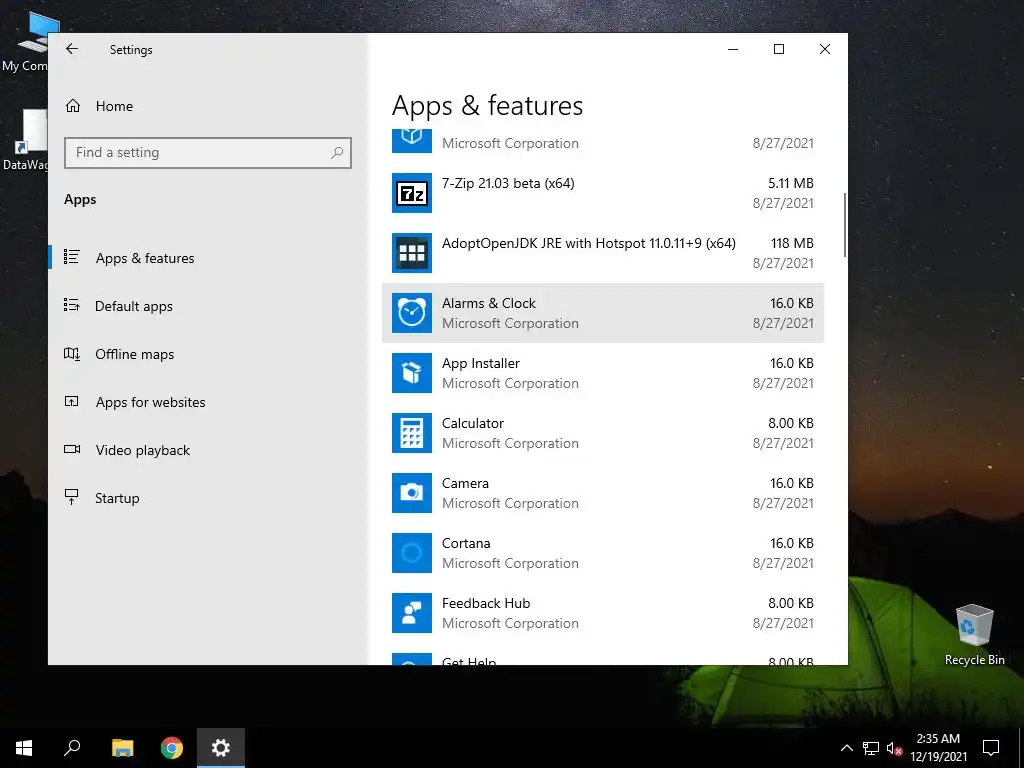Click the Cortana circle icon
The height and width of the screenshot is (768, 1024).
tap(411, 553)
